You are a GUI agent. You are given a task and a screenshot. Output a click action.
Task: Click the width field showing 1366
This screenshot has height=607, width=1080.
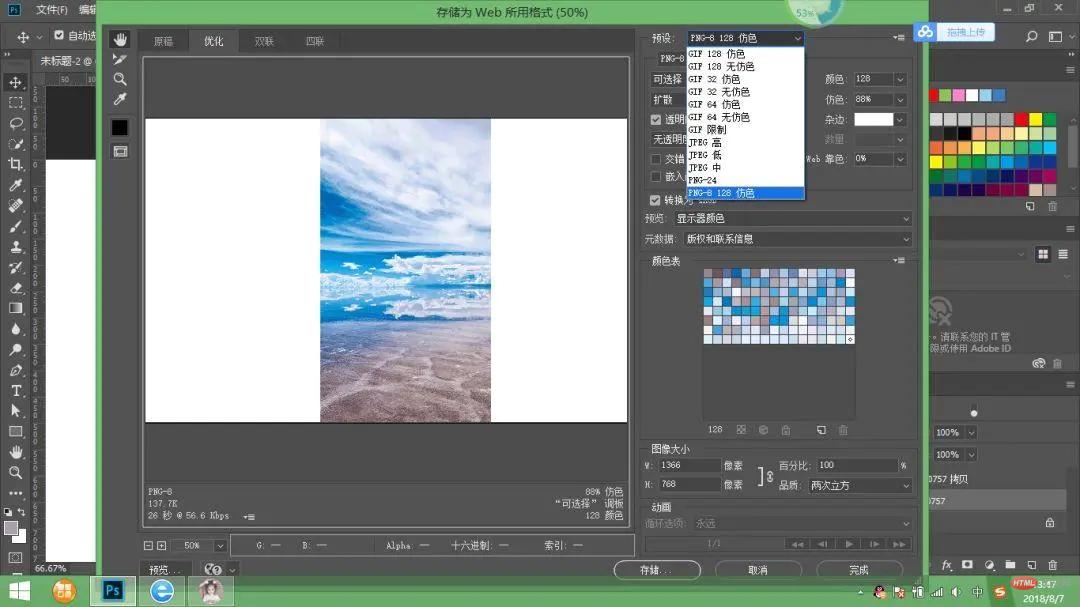click(689, 465)
